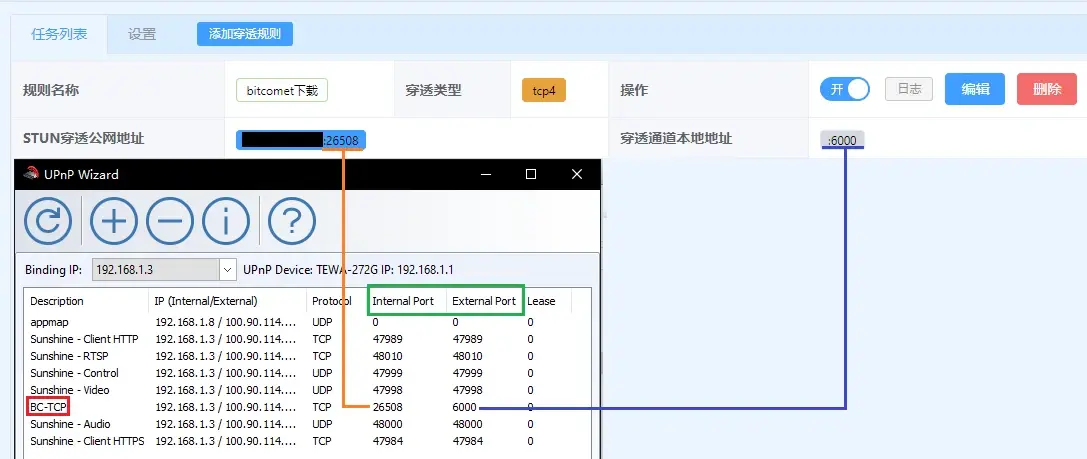Select the Sunshine - Video row
This screenshot has height=459, width=1087.
tap(308, 390)
